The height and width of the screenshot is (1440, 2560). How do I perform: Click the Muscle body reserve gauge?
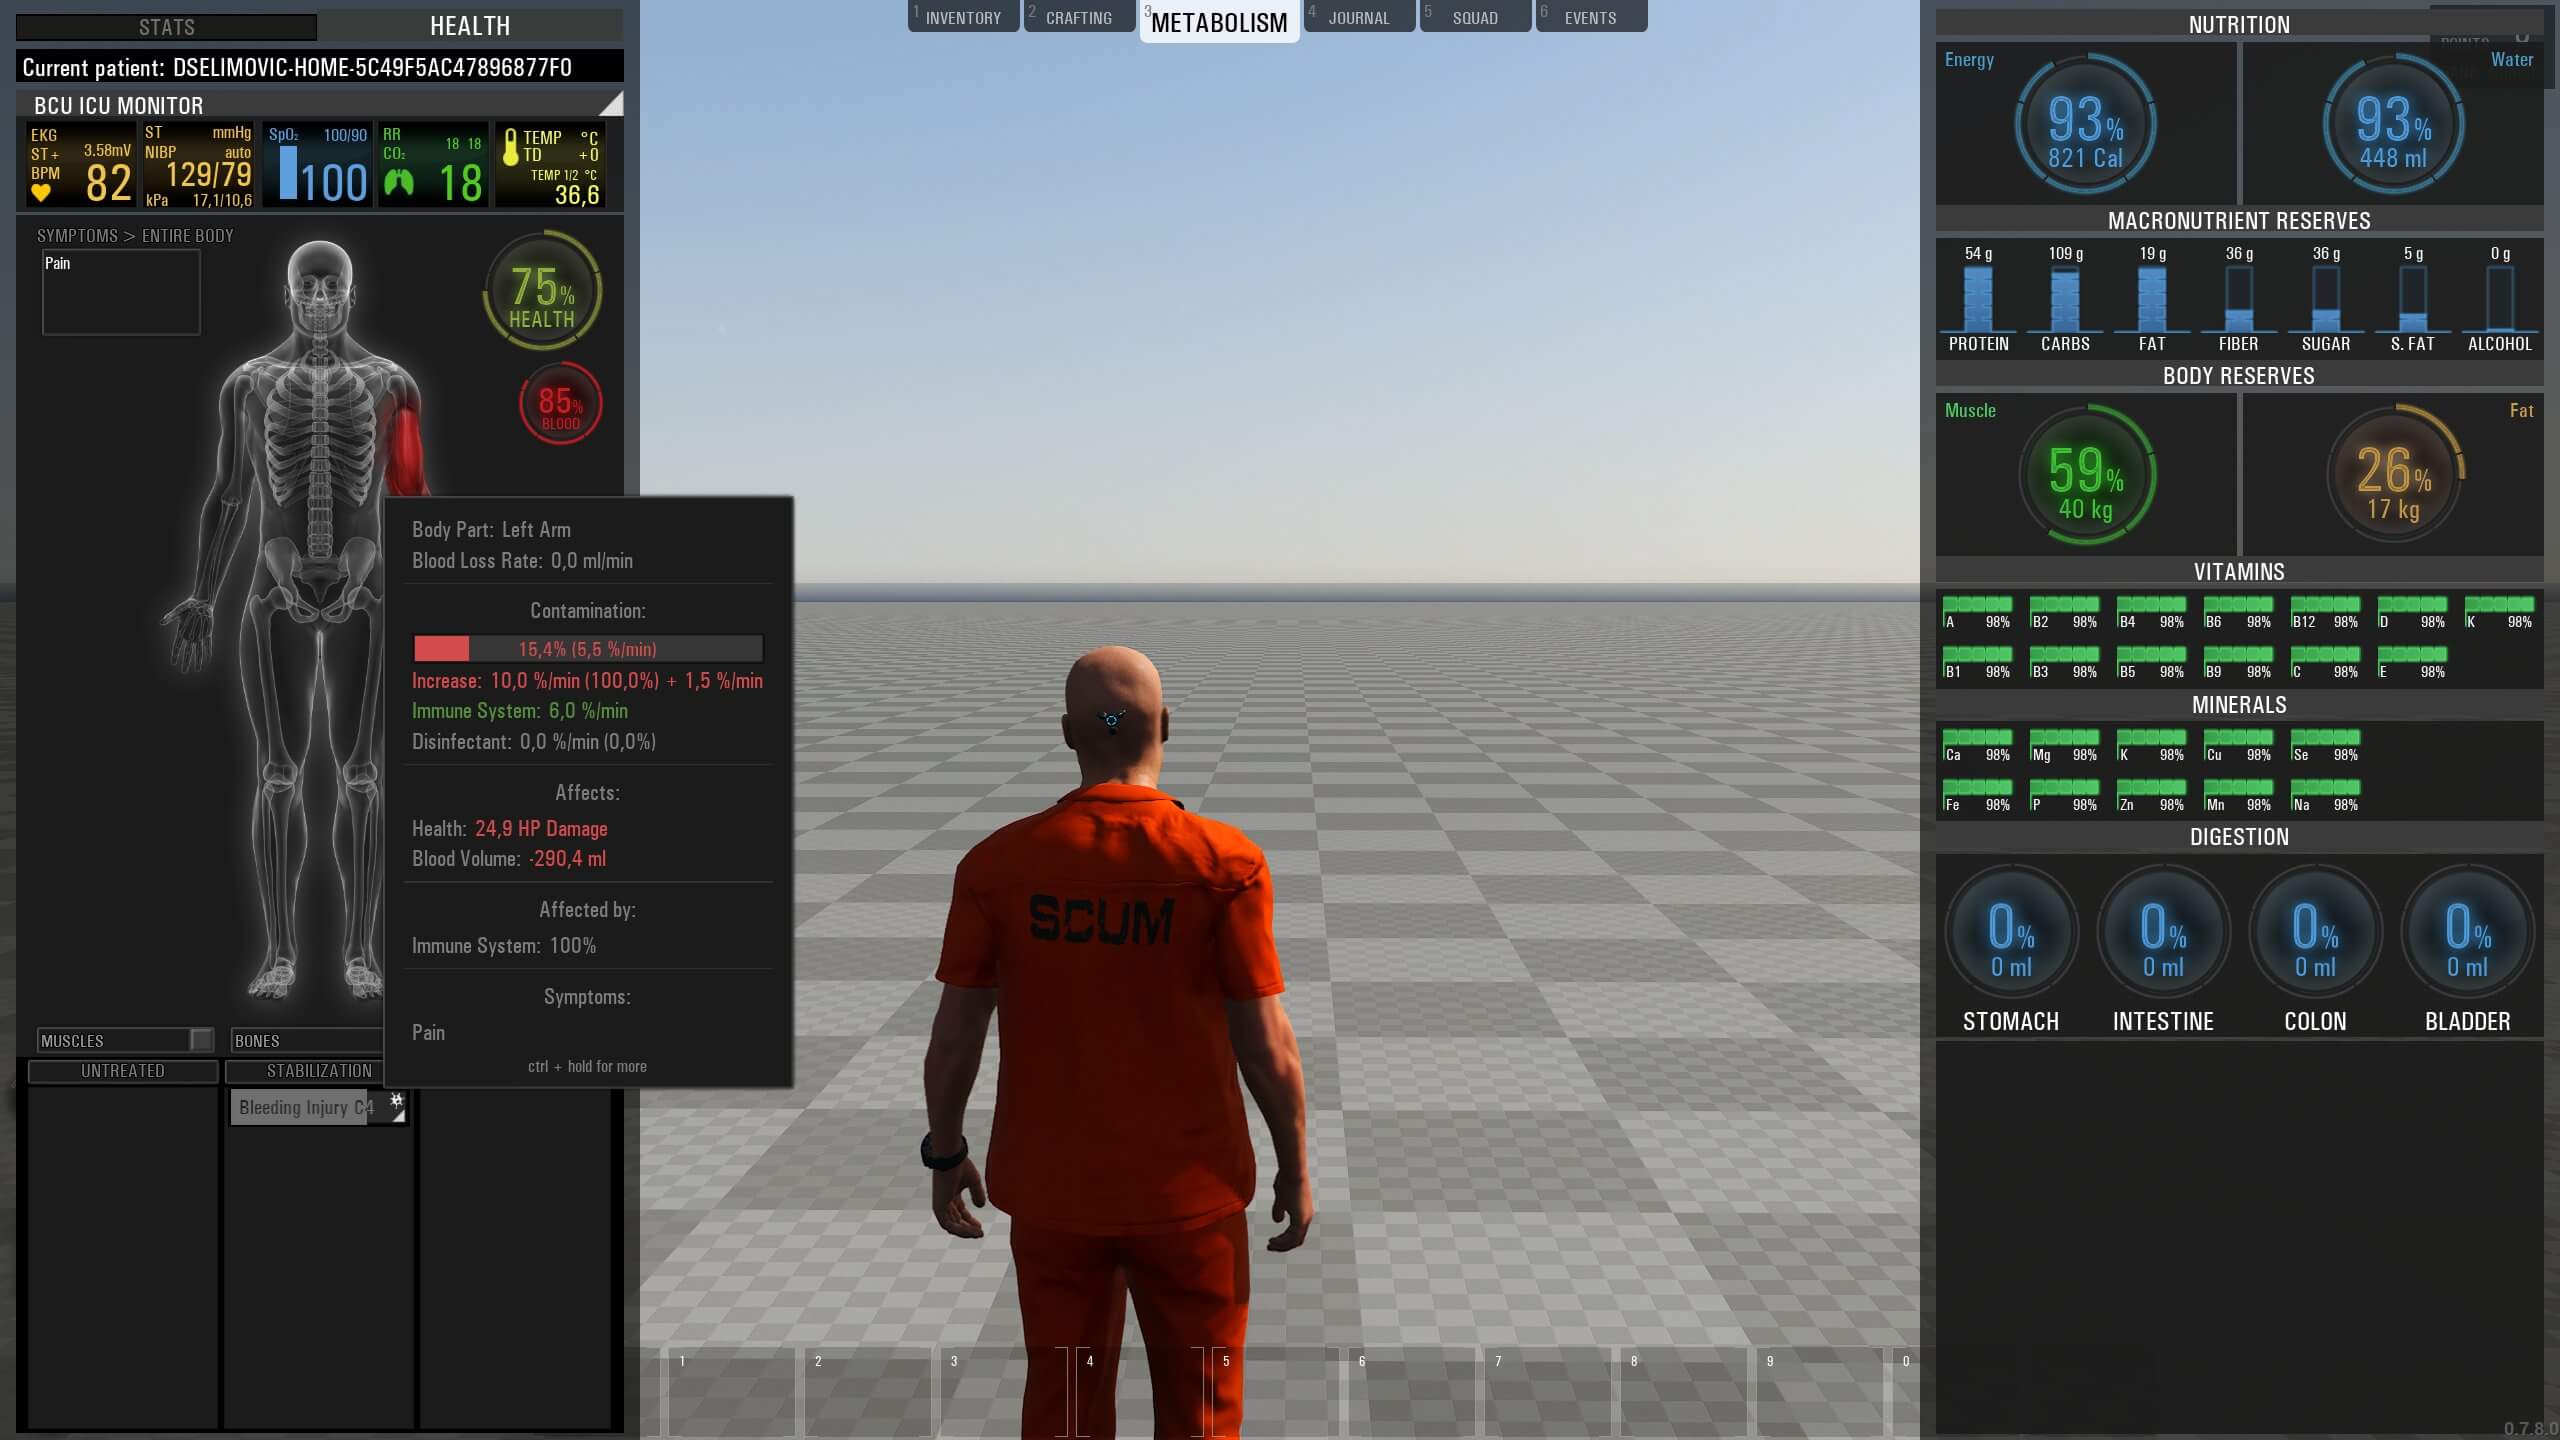pos(2085,475)
